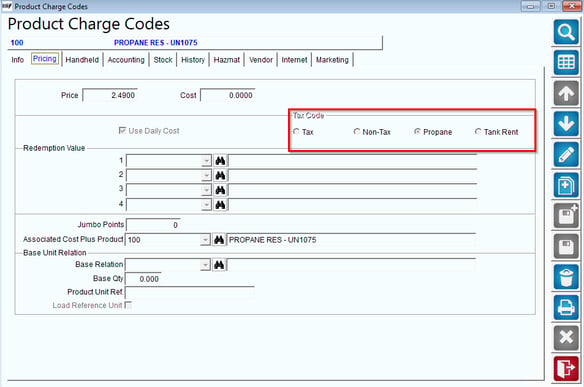Maximize the Product Charge Codes window
Image resolution: width=584 pixels, height=387 pixels.
pos(551,6)
